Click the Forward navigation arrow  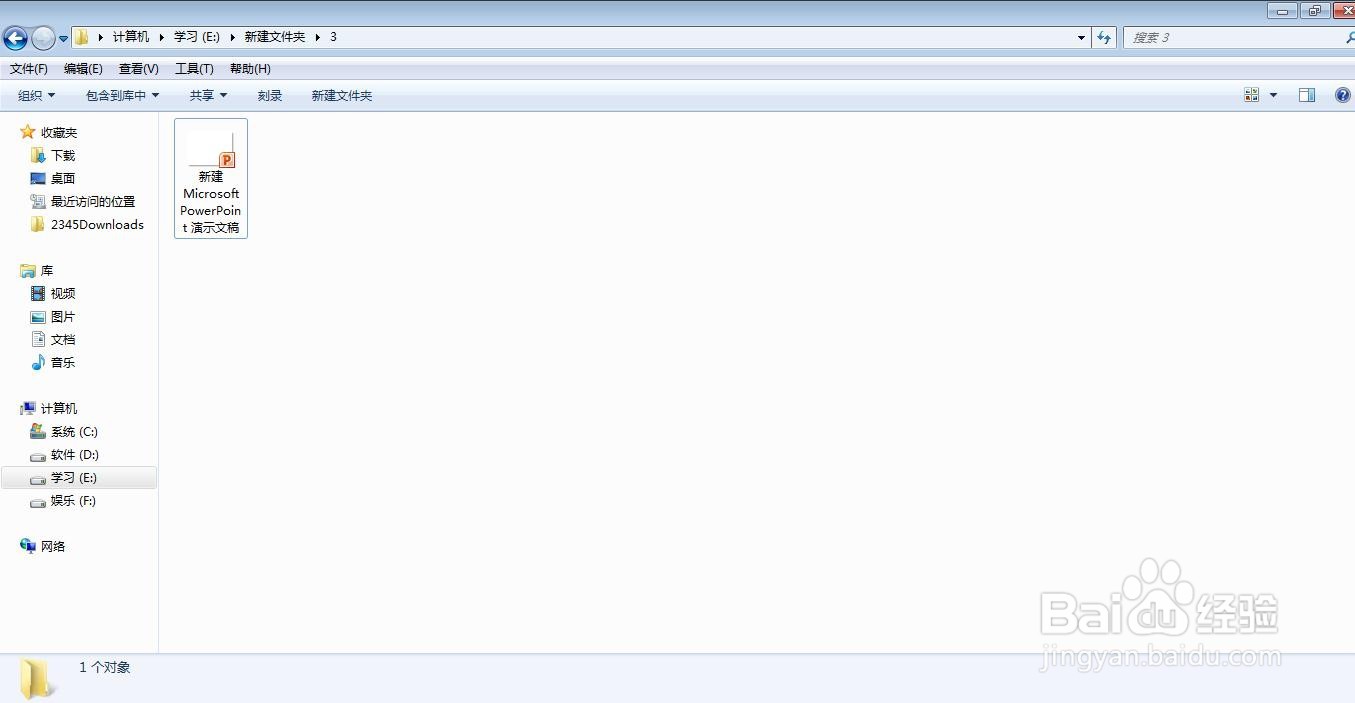[x=43, y=38]
